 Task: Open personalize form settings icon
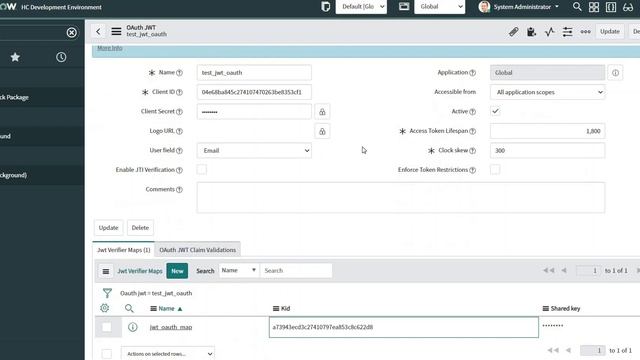click(x=567, y=32)
